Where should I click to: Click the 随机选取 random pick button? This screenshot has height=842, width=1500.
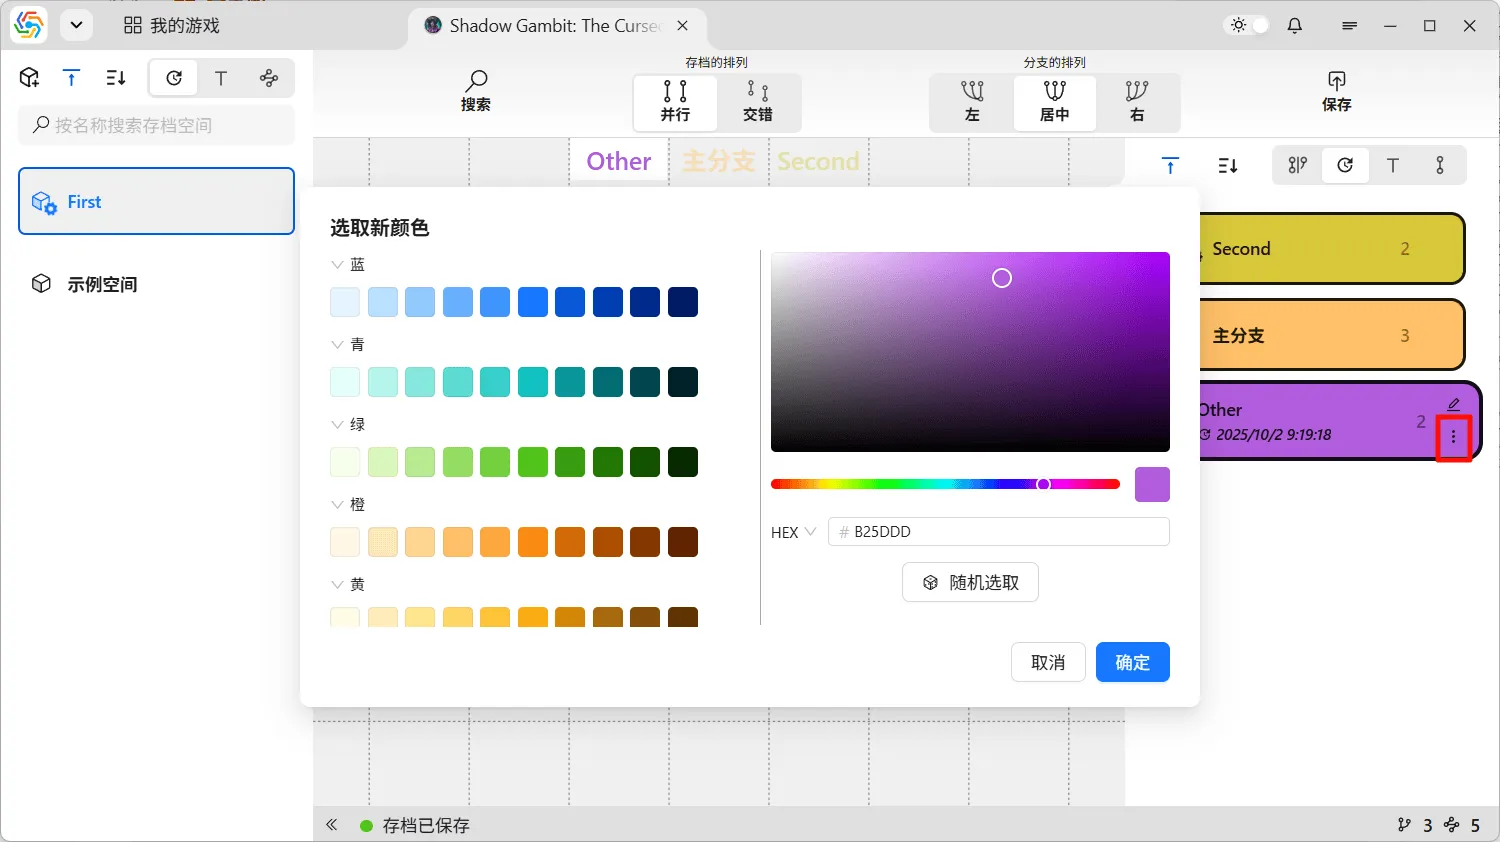[970, 582]
